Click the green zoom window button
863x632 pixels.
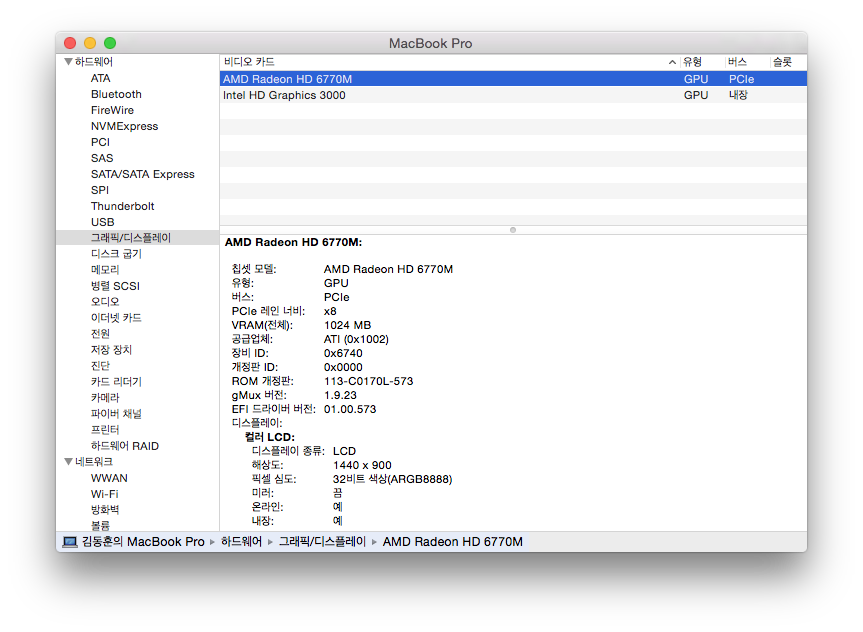click(x=110, y=43)
